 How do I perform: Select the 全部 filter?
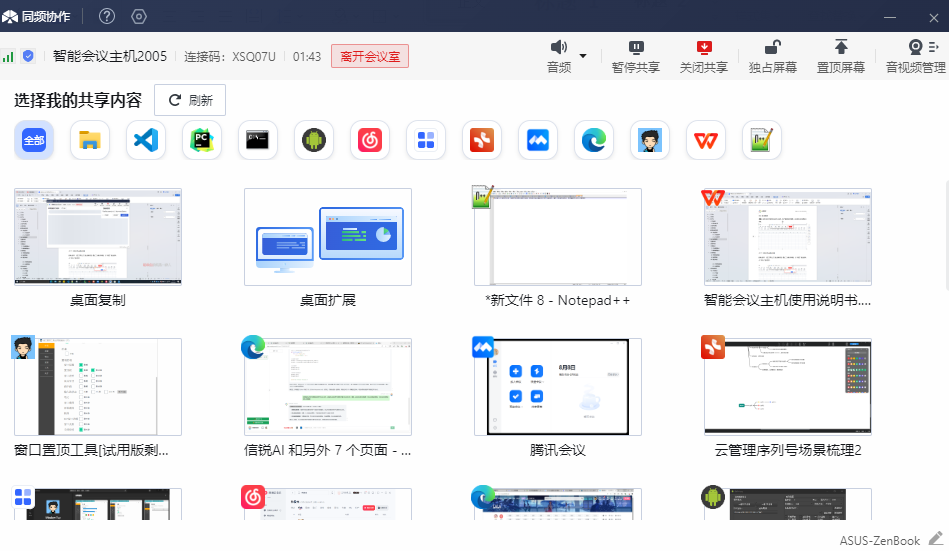[34, 140]
